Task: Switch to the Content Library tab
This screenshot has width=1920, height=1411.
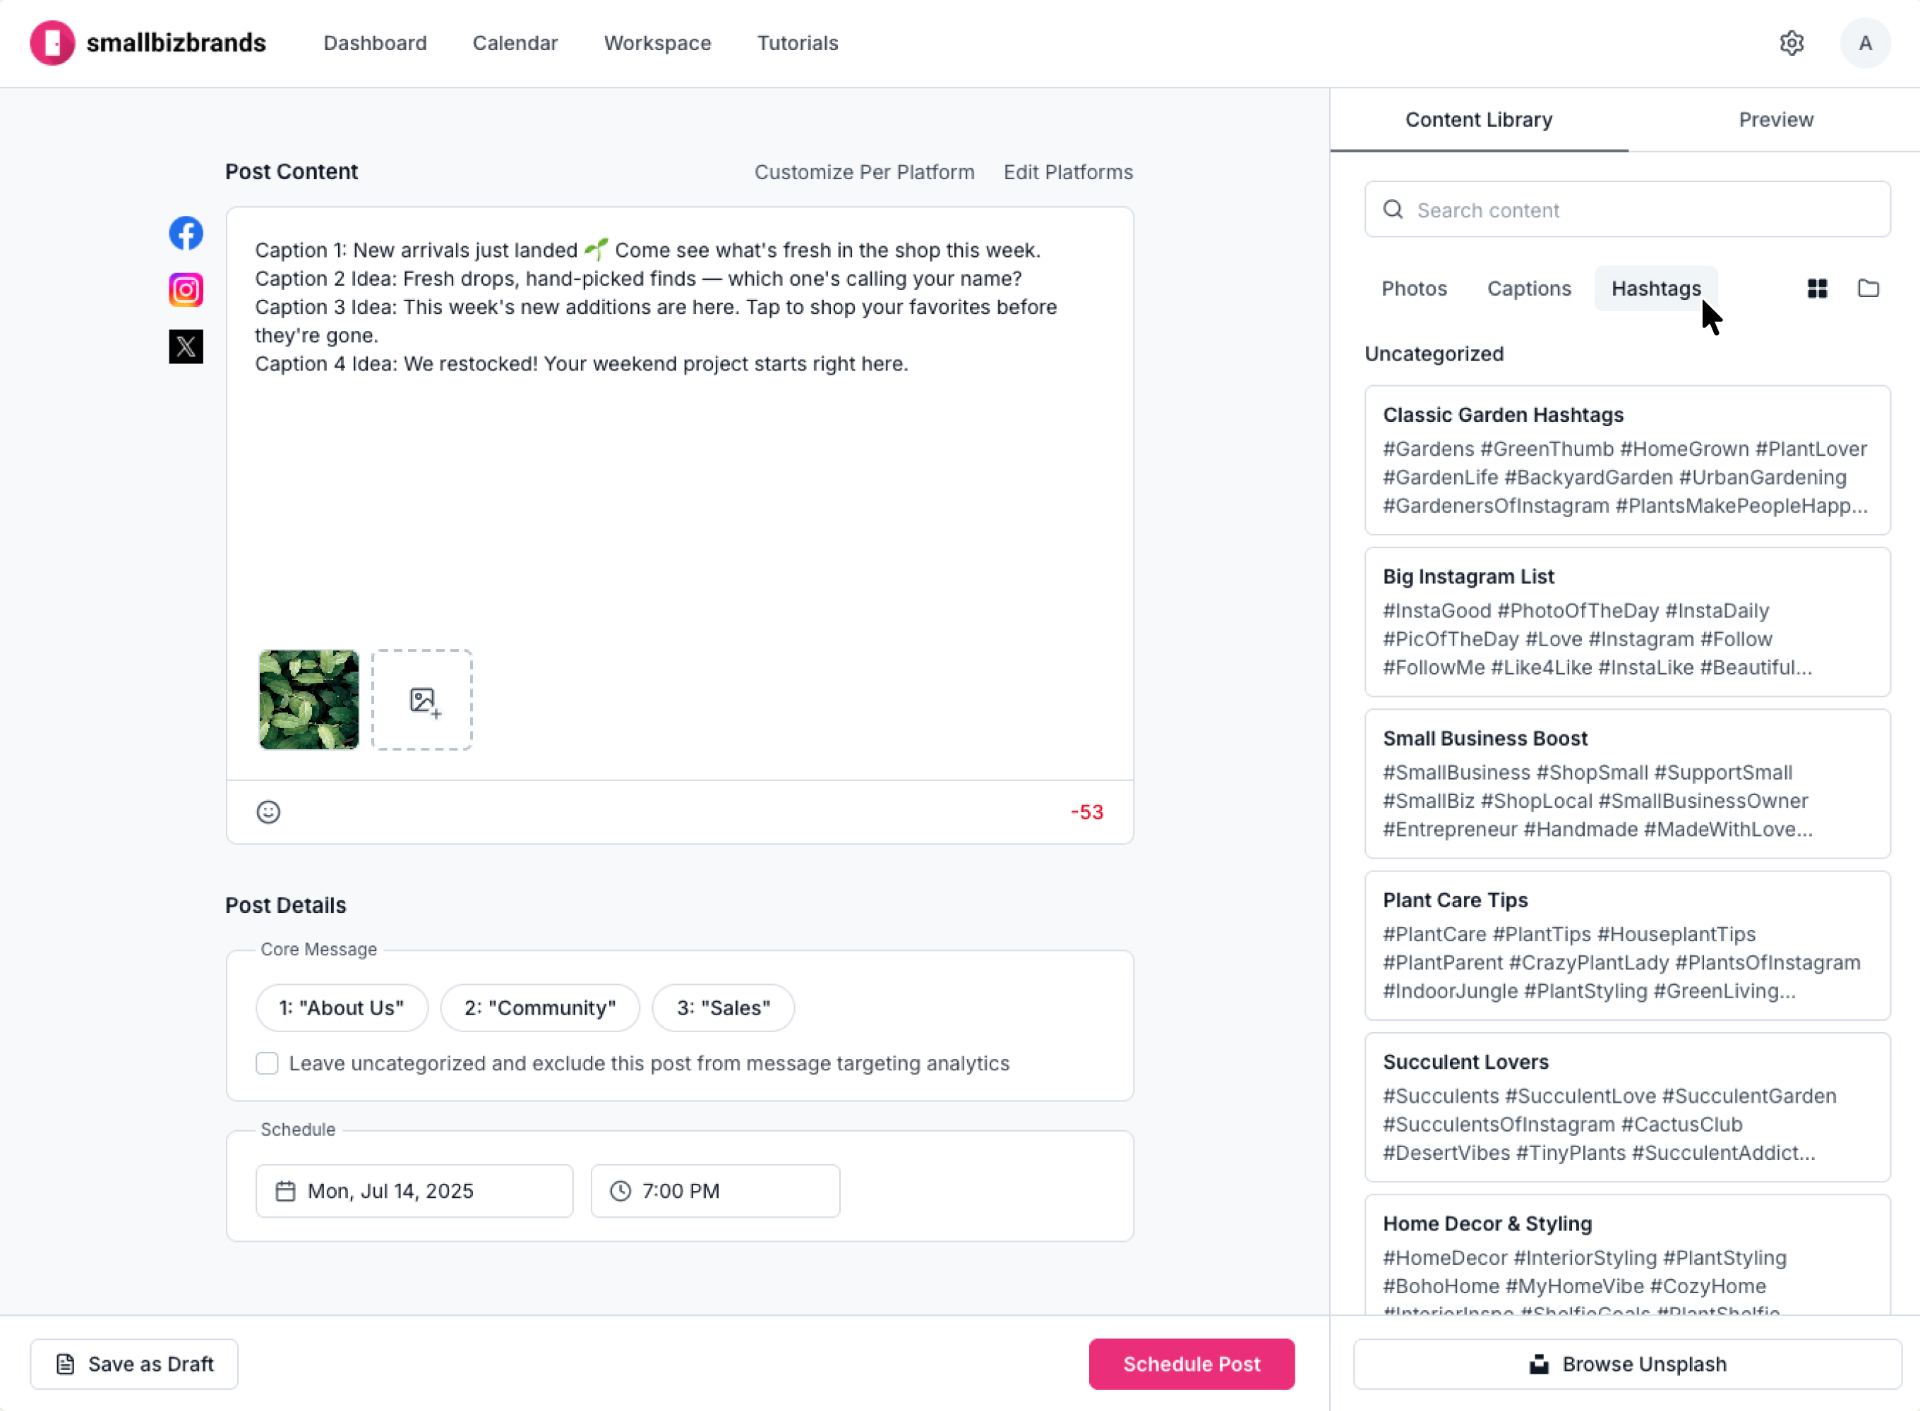Action: pos(1478,120)
